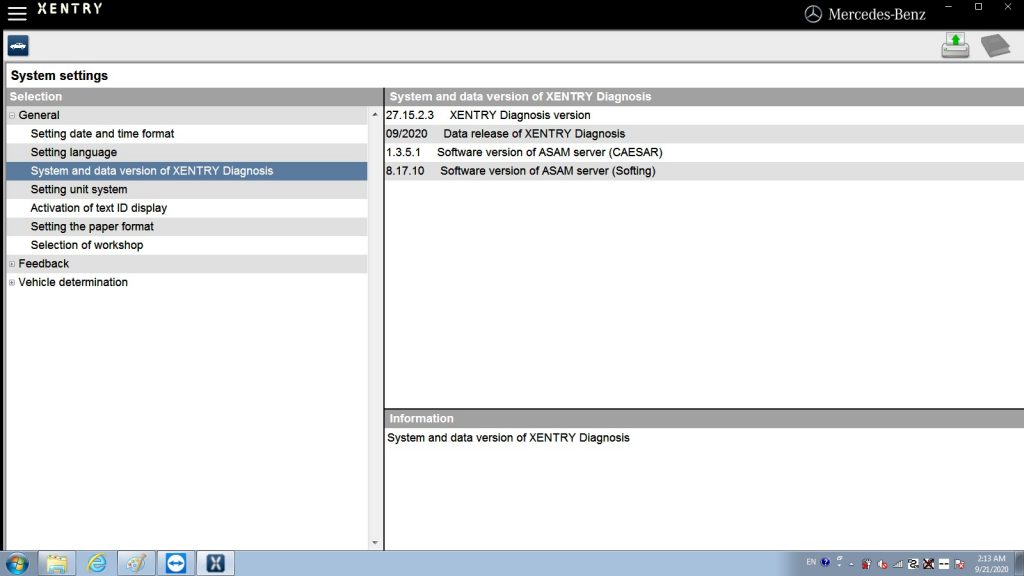This screenshot has width=1024, height=576.
Task: Click the vehicle car icon in toolbar
Action: [18, 46]
